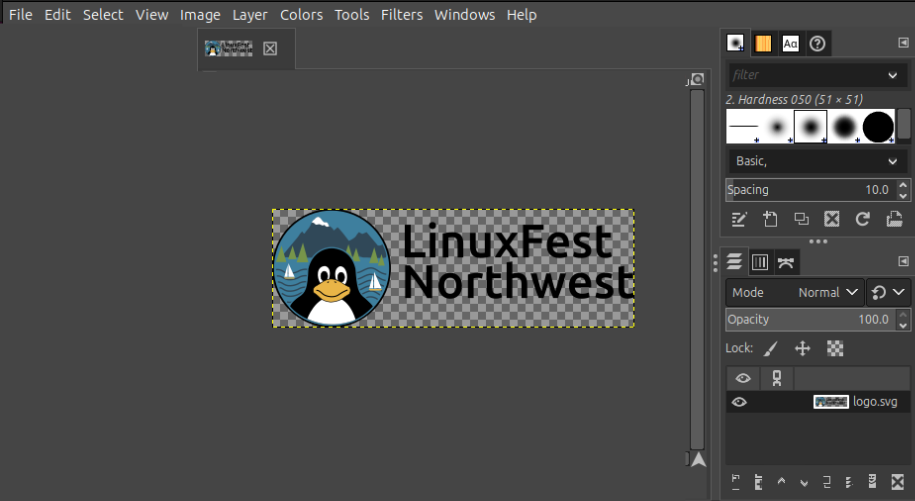
Task: Increase the Spacing value with up arrow
Action: [x=903, y=185]
